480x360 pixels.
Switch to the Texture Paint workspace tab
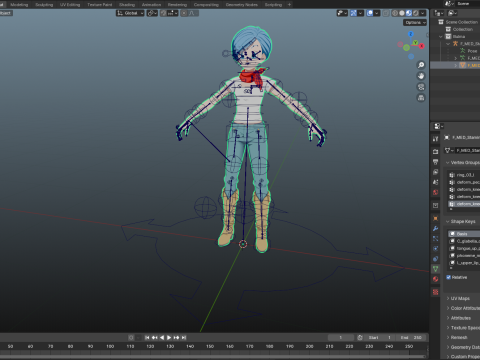pos(100,5)
